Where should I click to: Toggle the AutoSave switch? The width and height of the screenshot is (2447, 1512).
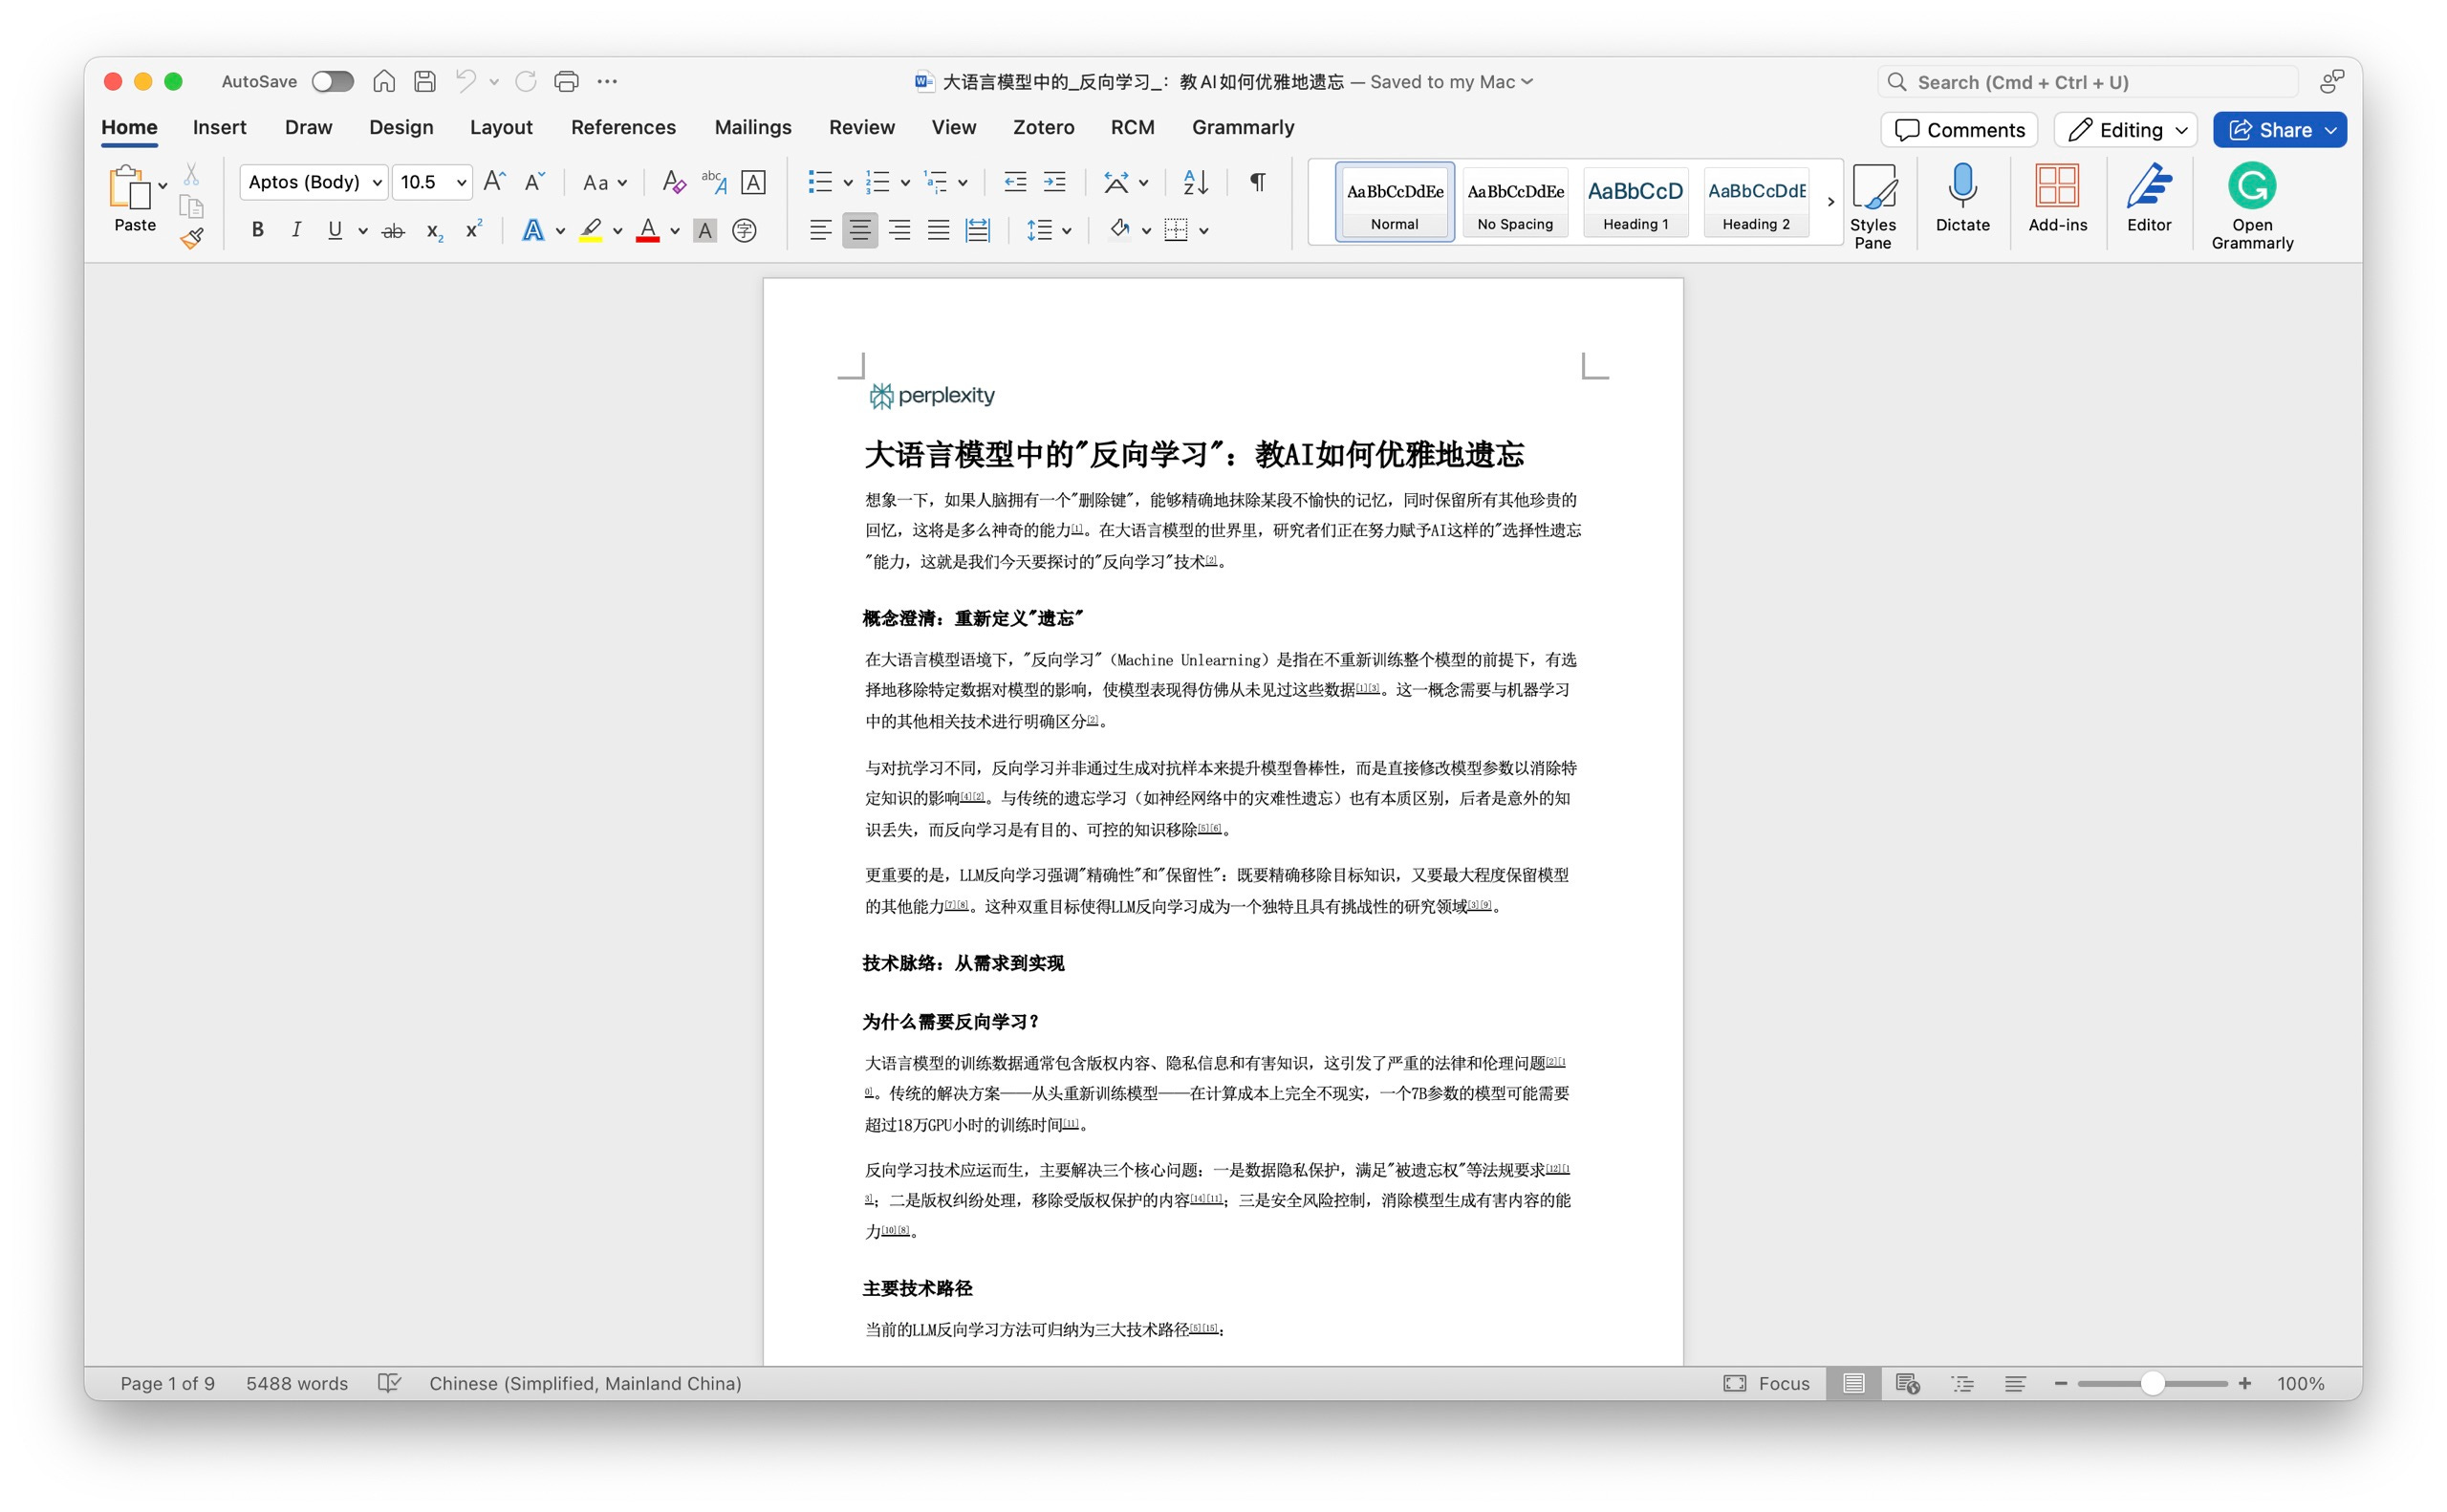332,82
